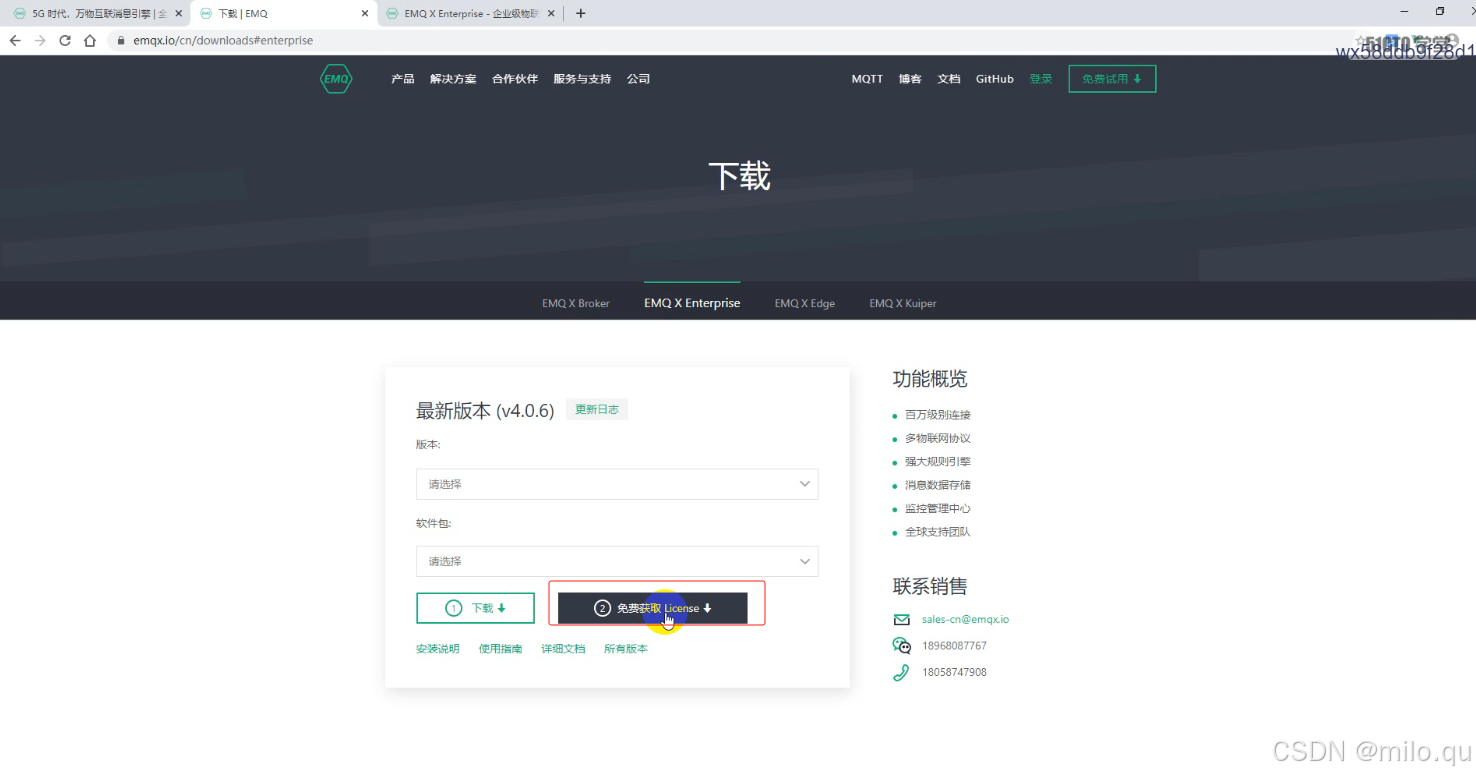Expand the chevron on the 请选择 version field

[x=804, y=484]
